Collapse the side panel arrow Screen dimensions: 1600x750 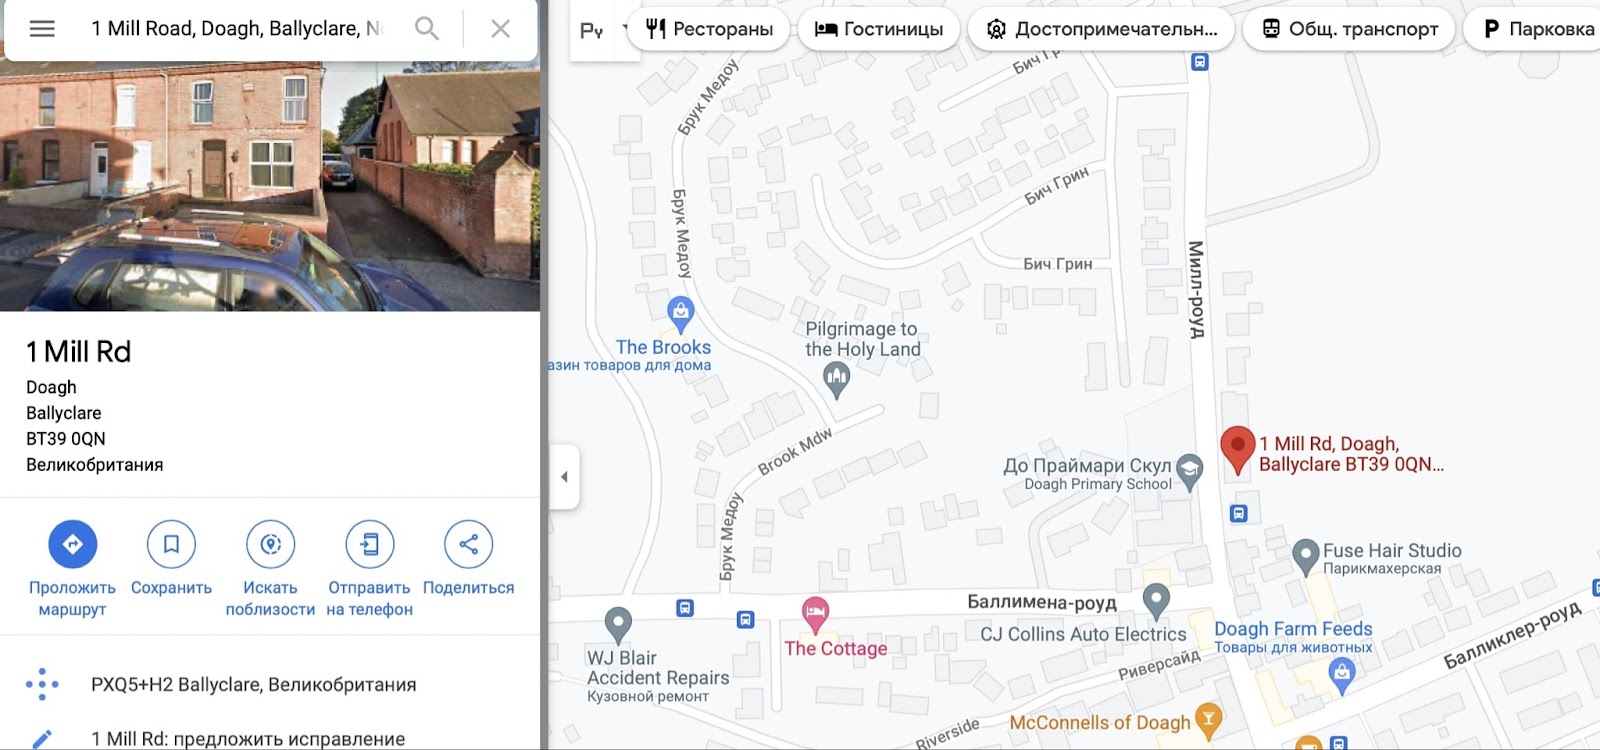(564, 477)
